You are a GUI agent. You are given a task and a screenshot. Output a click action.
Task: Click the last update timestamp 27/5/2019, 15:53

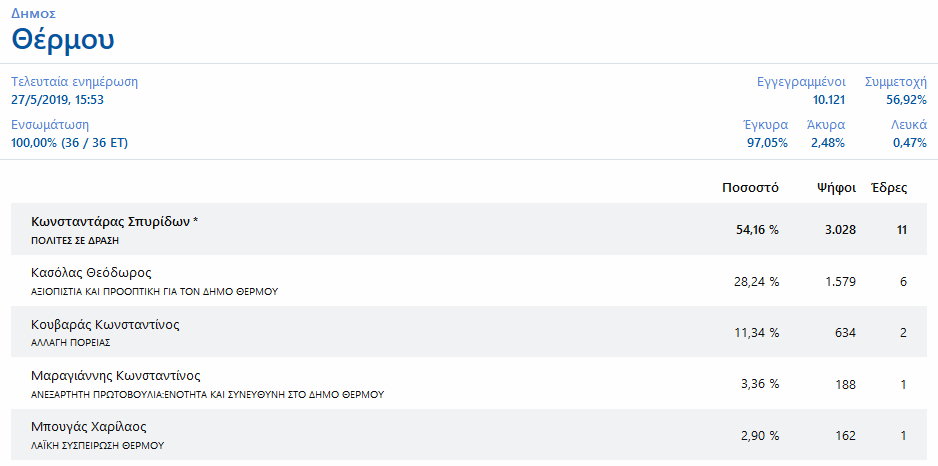coord(57,100)
